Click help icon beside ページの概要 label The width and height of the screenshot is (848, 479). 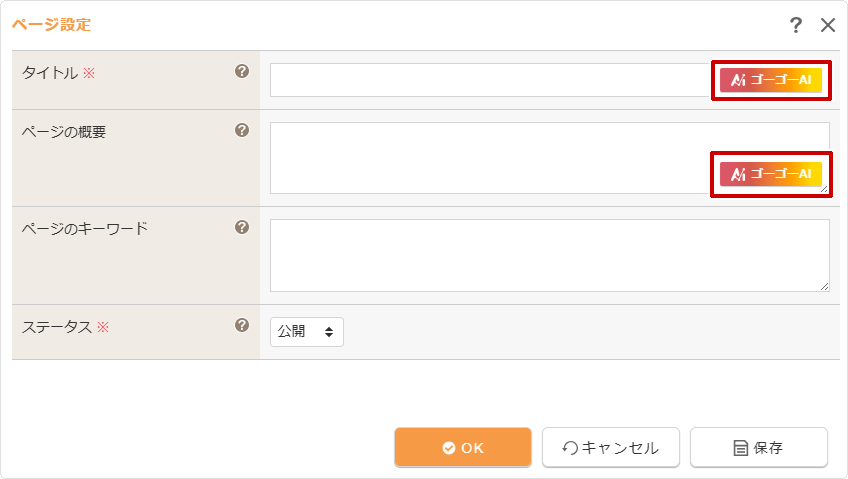point(242,131)
